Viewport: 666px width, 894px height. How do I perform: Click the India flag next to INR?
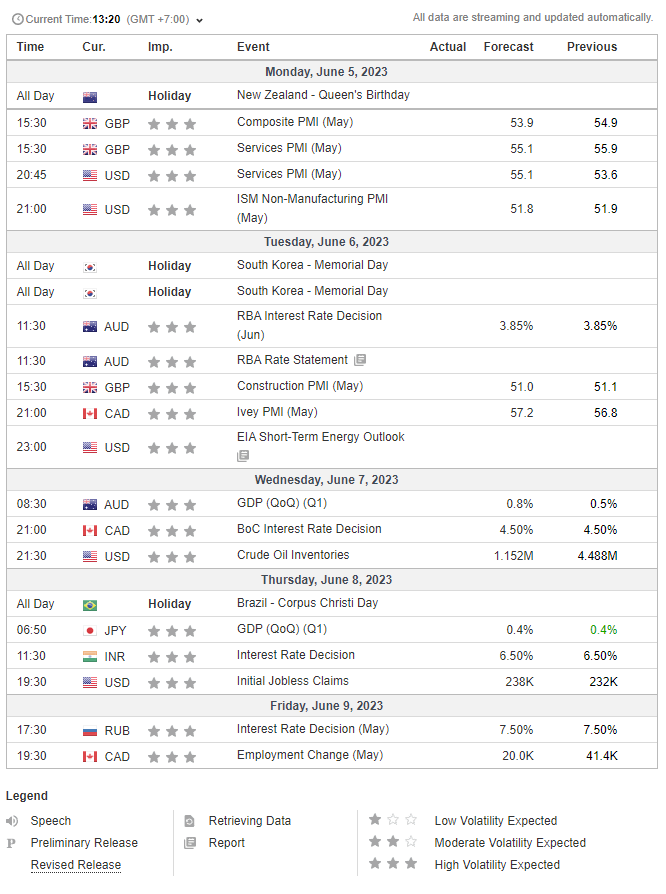[x=90, y=657]
